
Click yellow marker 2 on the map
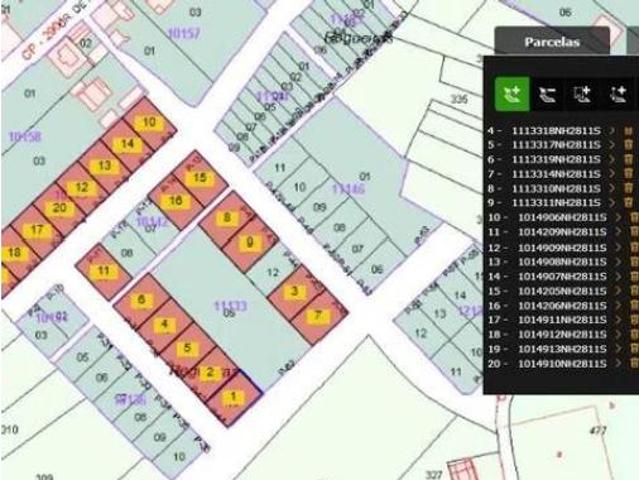[x=210, y=372]
